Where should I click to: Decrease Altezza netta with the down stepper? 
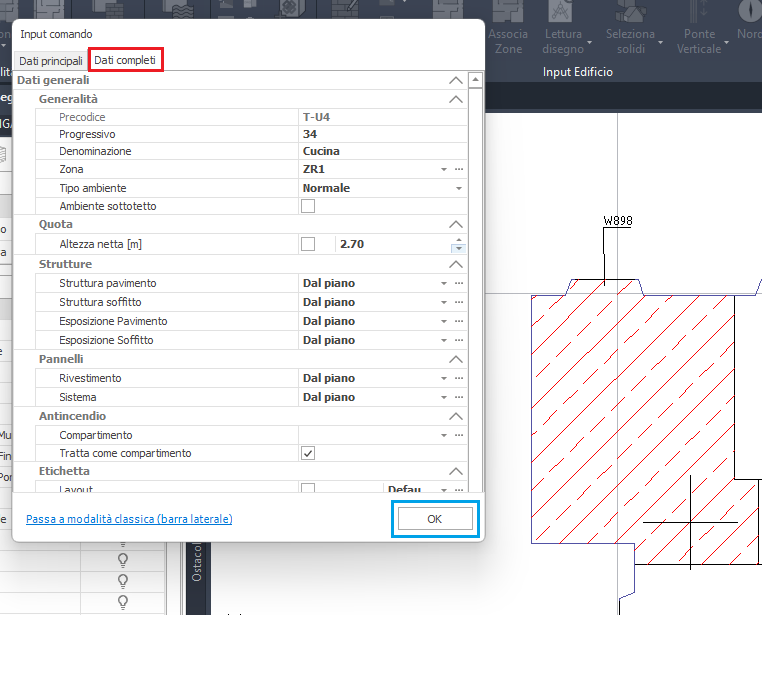click(x=458, y=249)
